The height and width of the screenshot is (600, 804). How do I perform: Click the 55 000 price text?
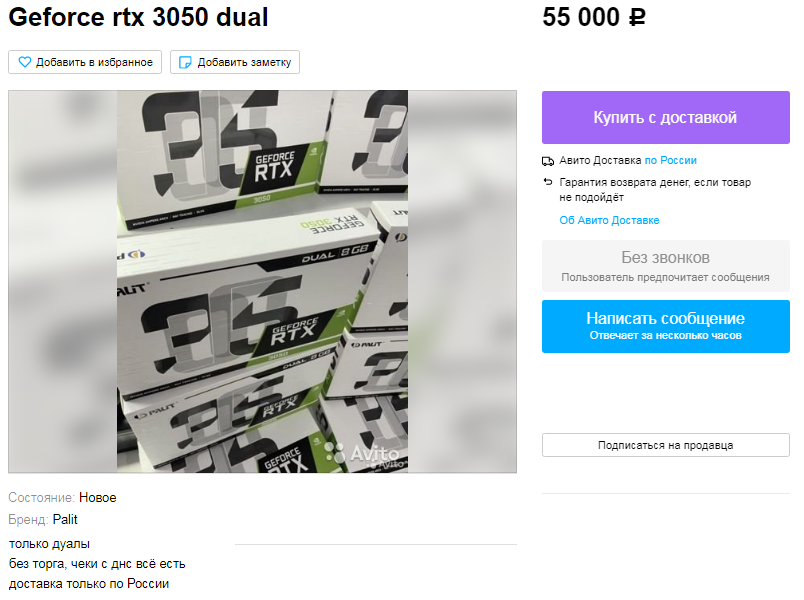point(581,17)
